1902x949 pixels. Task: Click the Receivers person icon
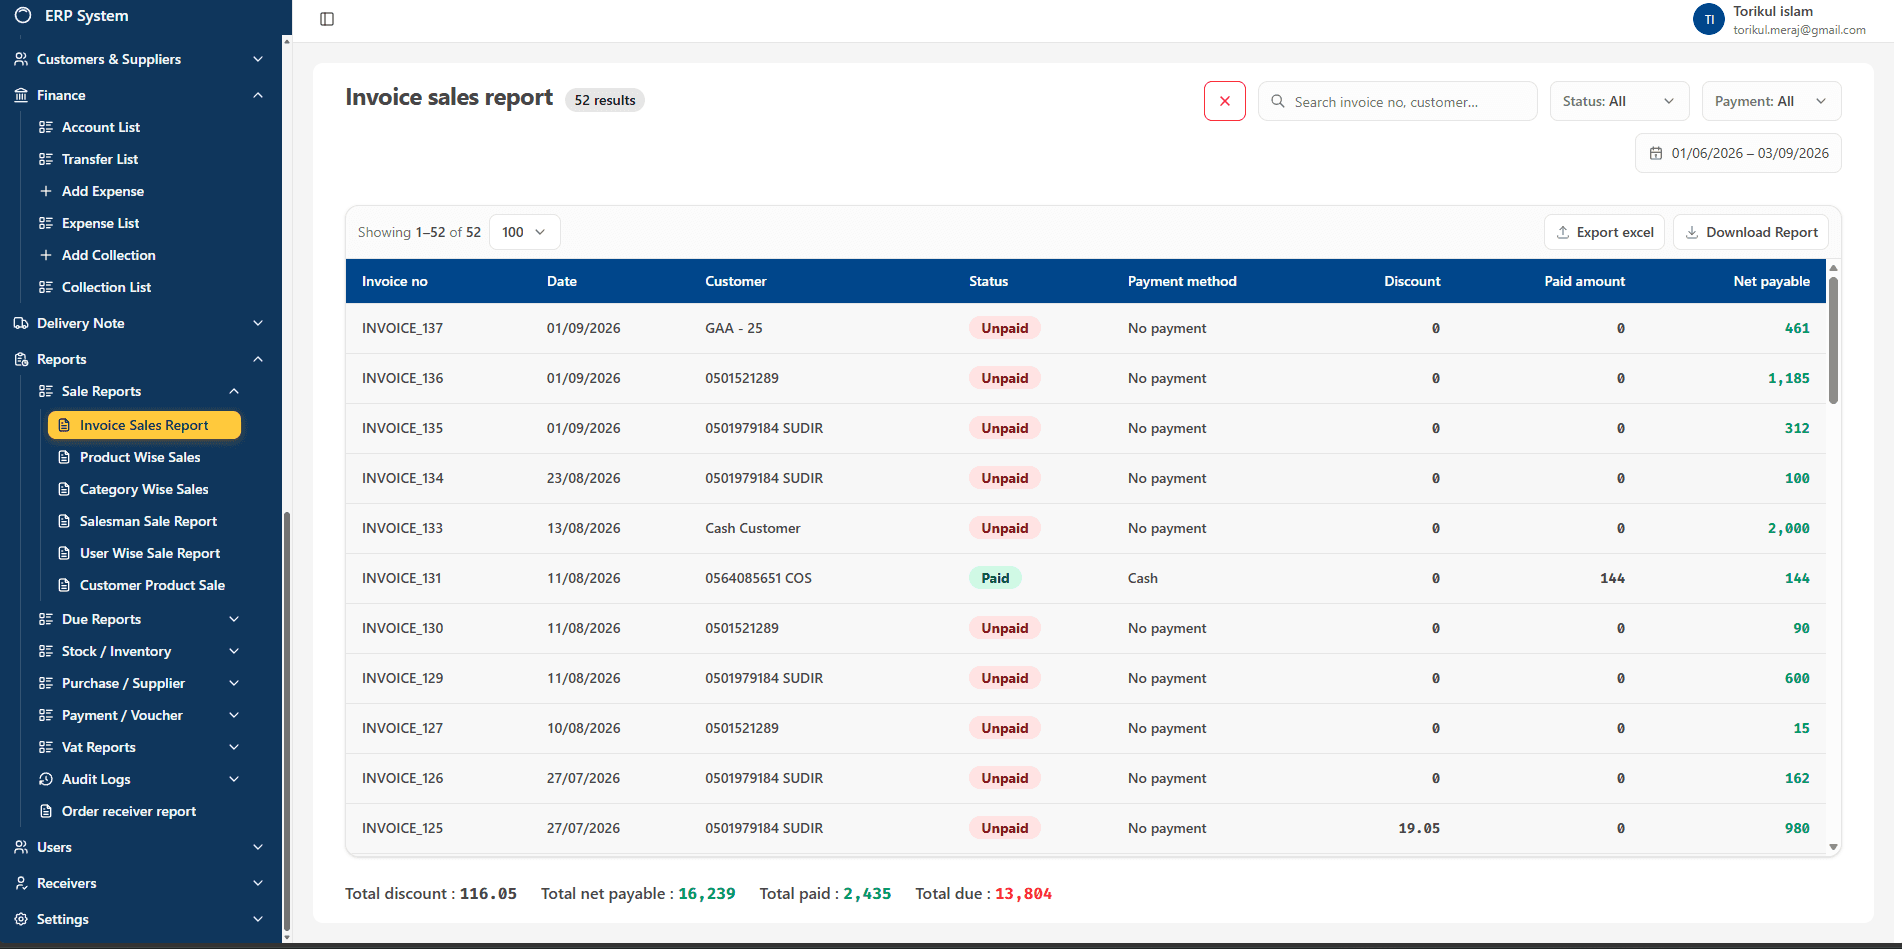[x=21, y=883]
